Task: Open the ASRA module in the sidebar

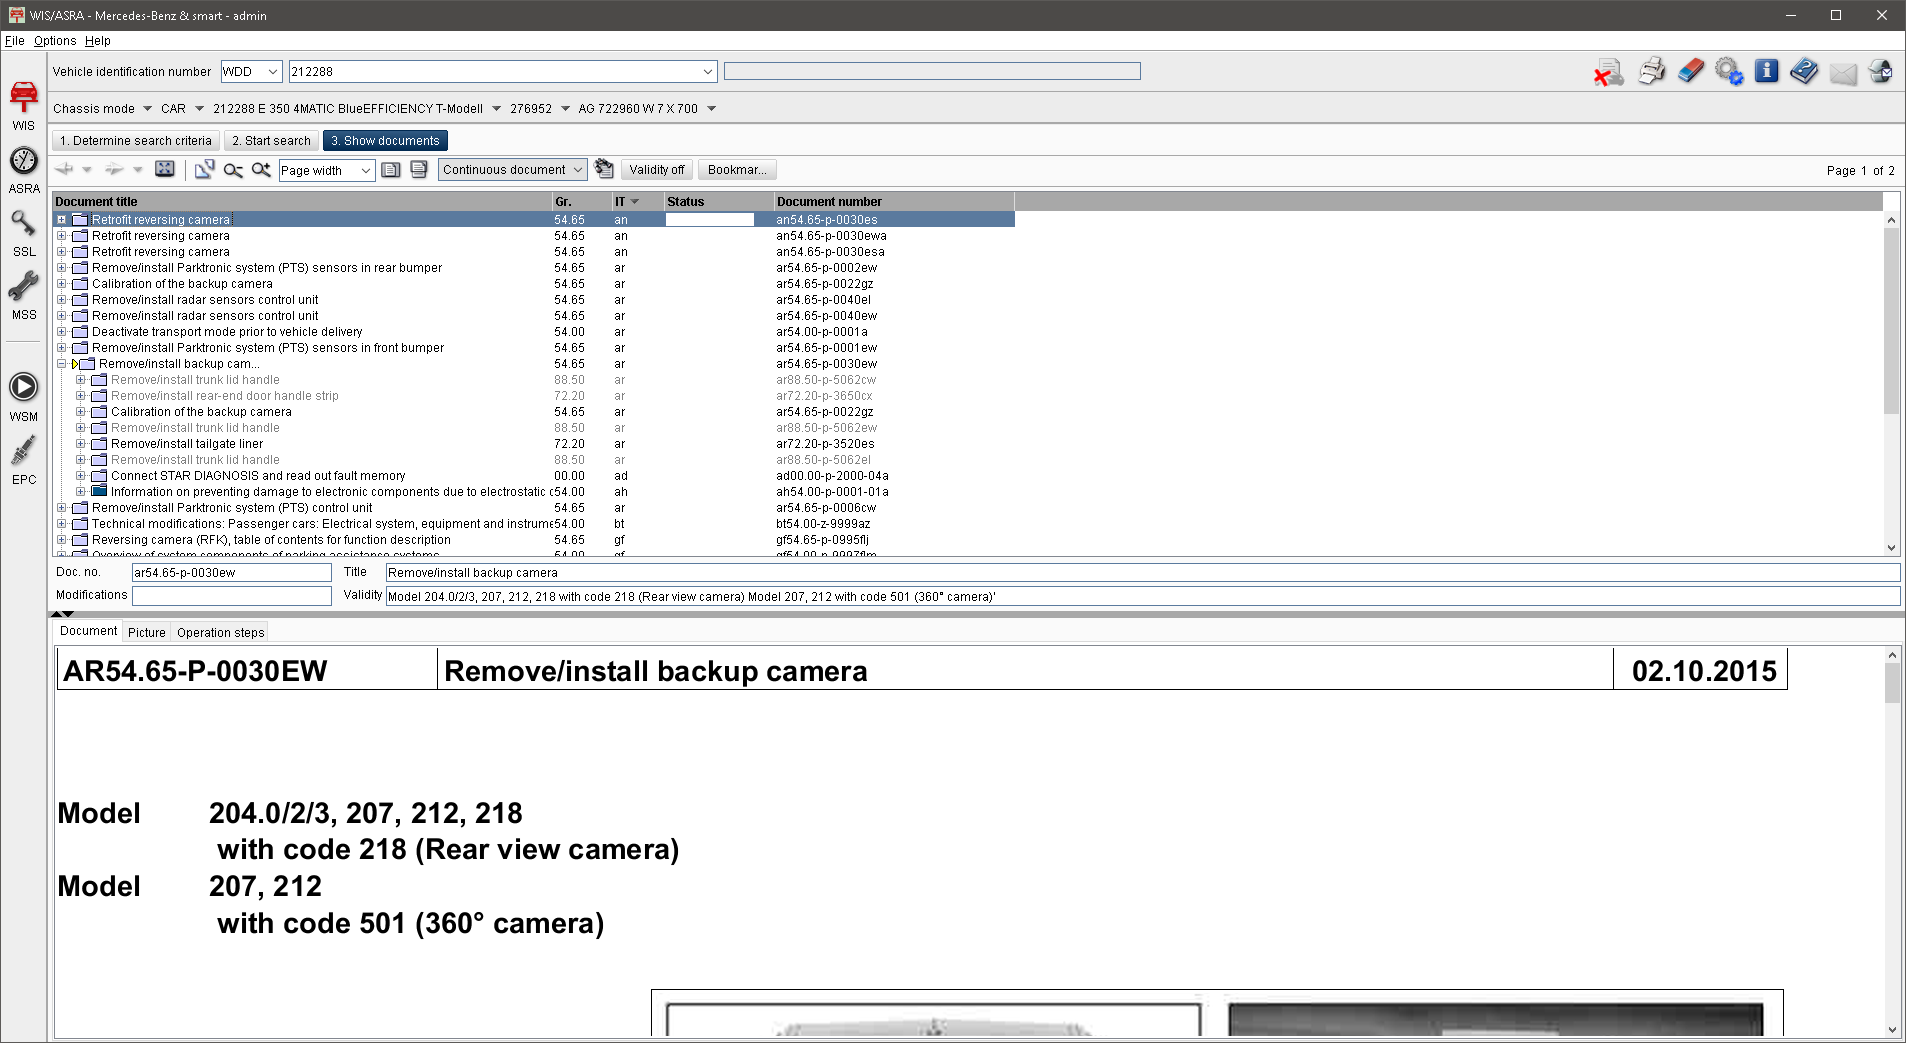Action: point(24,170)
